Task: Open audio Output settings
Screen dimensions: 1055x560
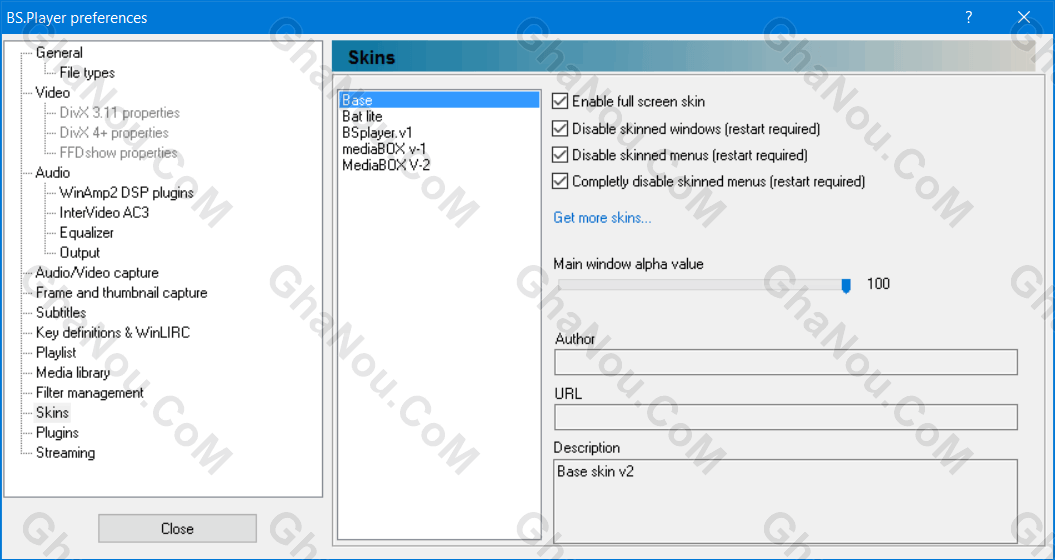Action: click(x=79, y=252)
